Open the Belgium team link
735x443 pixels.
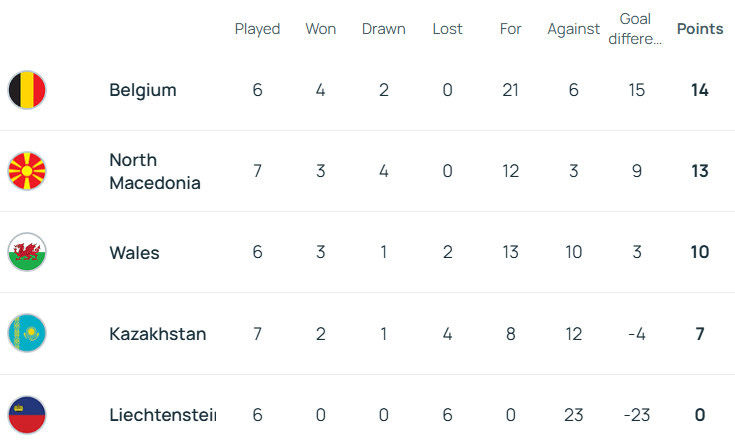pos(142,90)
